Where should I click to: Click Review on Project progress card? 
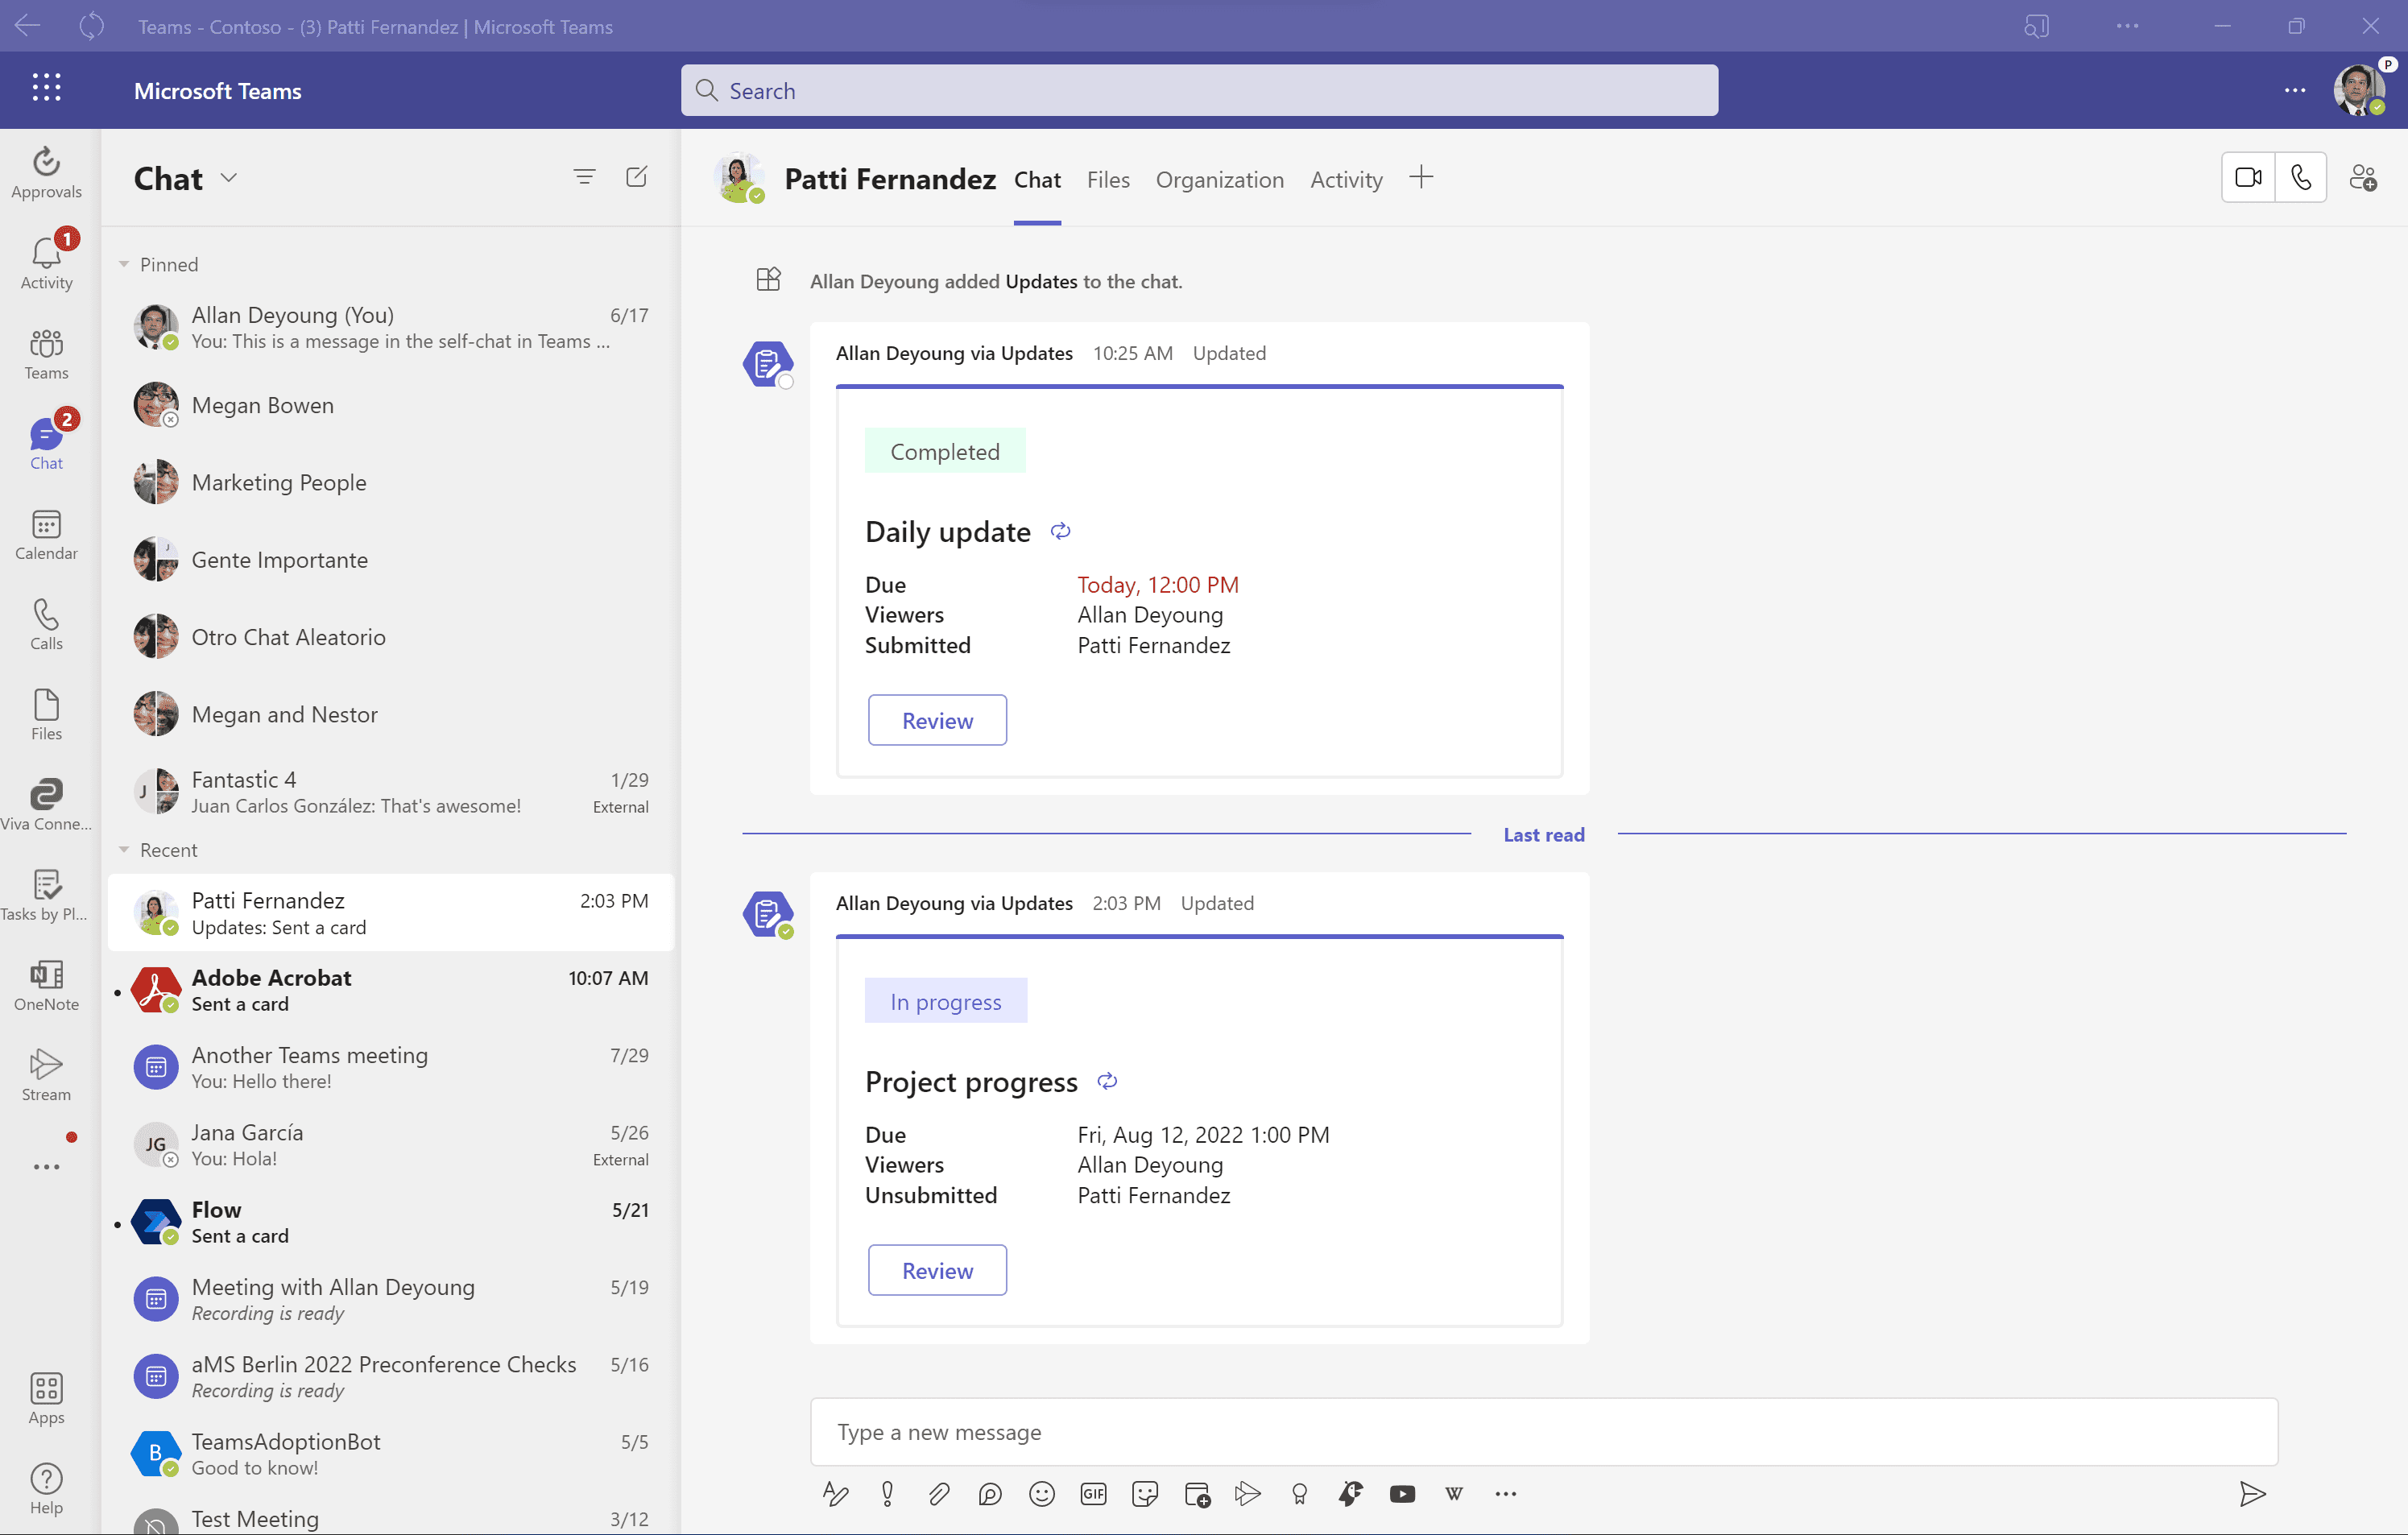[x=937, y=1270]
